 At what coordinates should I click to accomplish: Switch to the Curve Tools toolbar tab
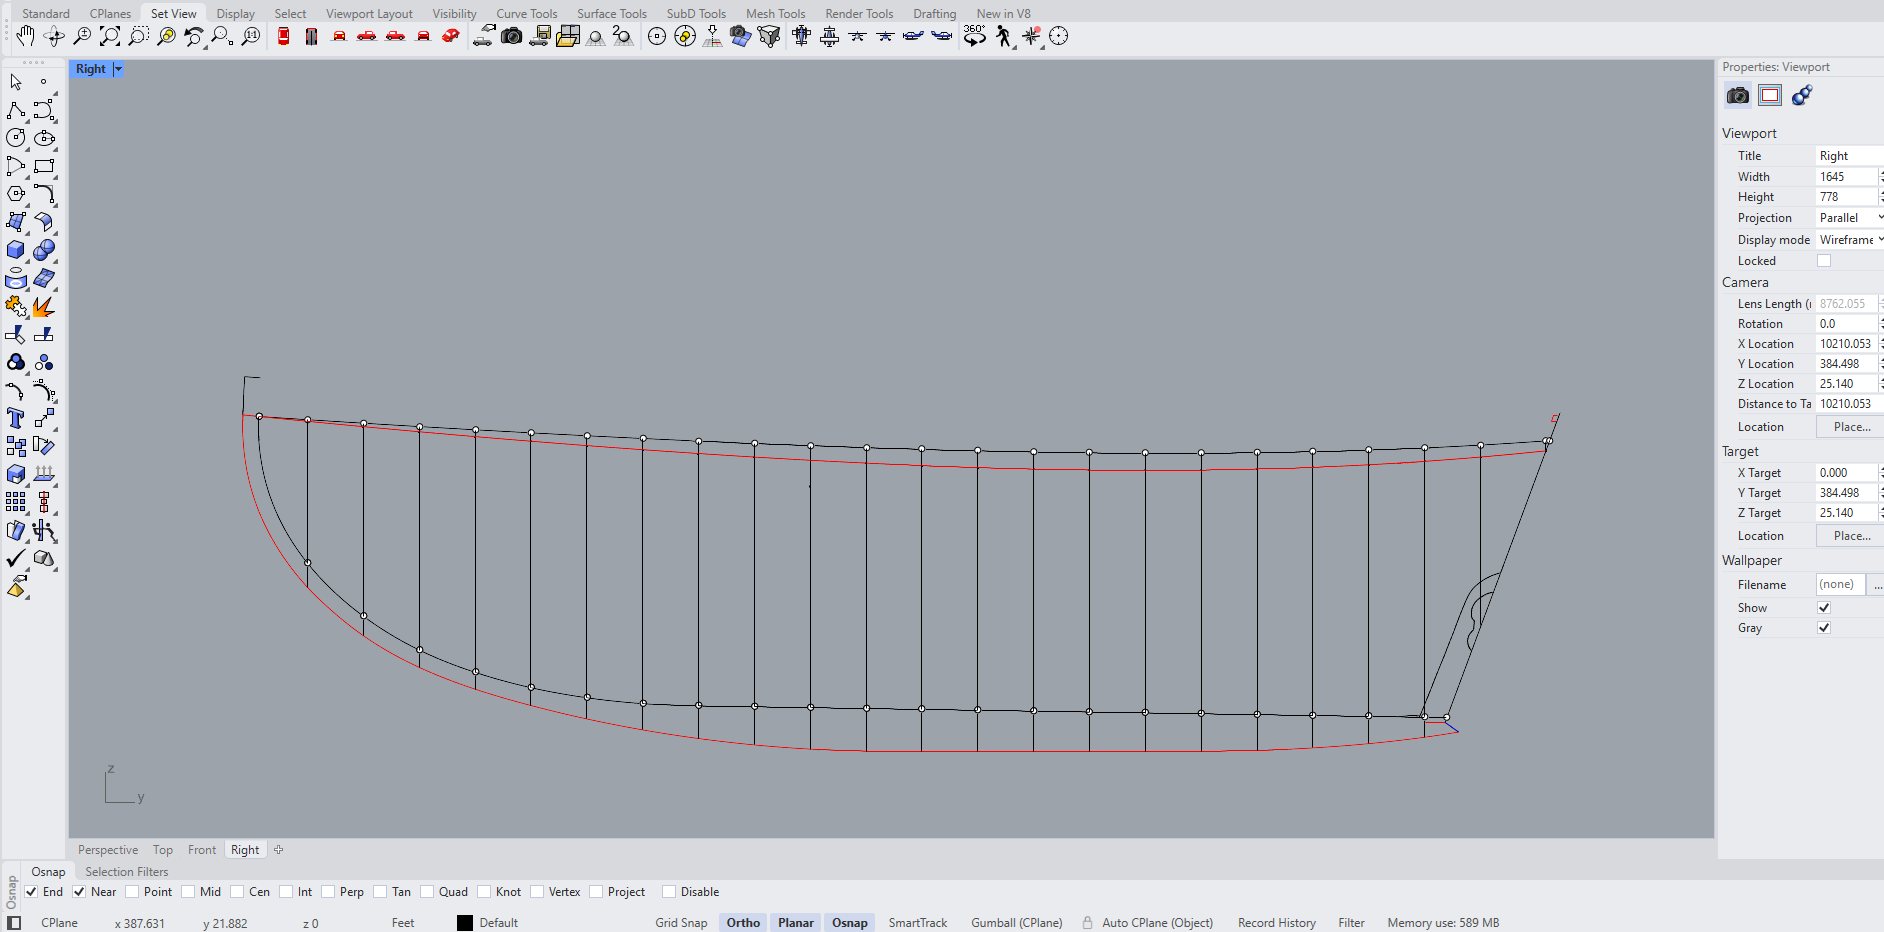click(526, 14)
